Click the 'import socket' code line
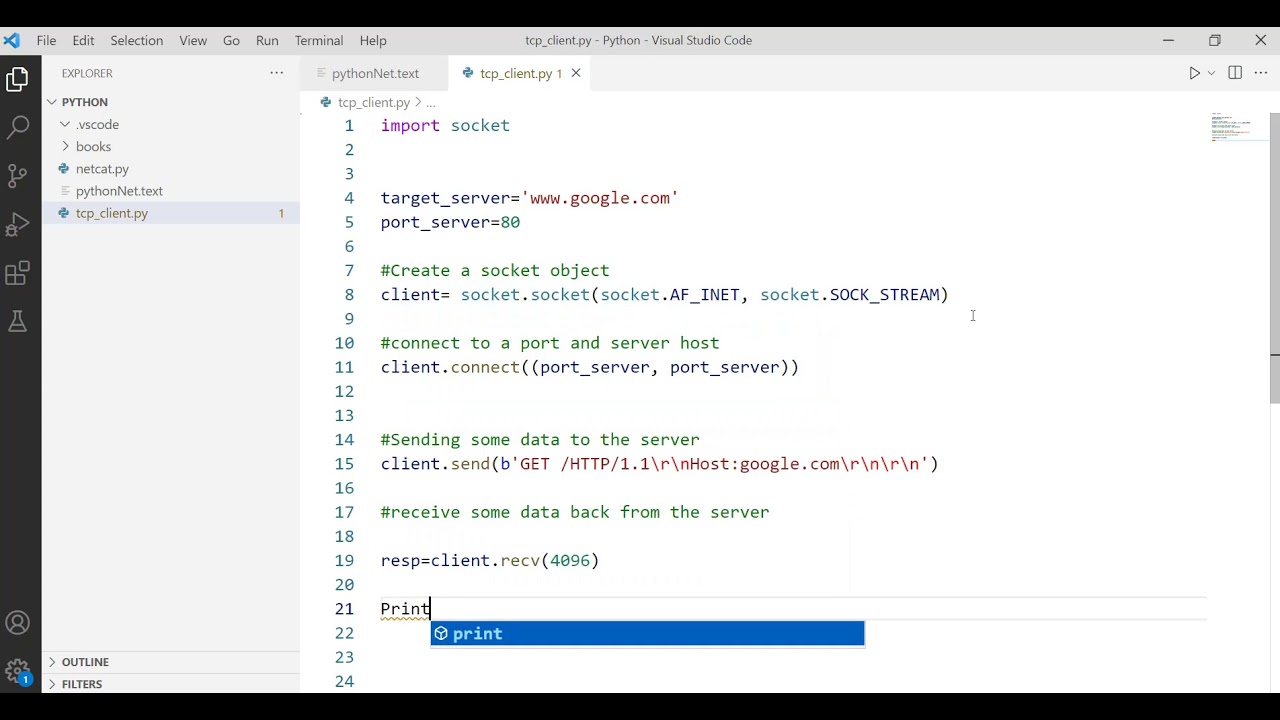 (445, 126)
